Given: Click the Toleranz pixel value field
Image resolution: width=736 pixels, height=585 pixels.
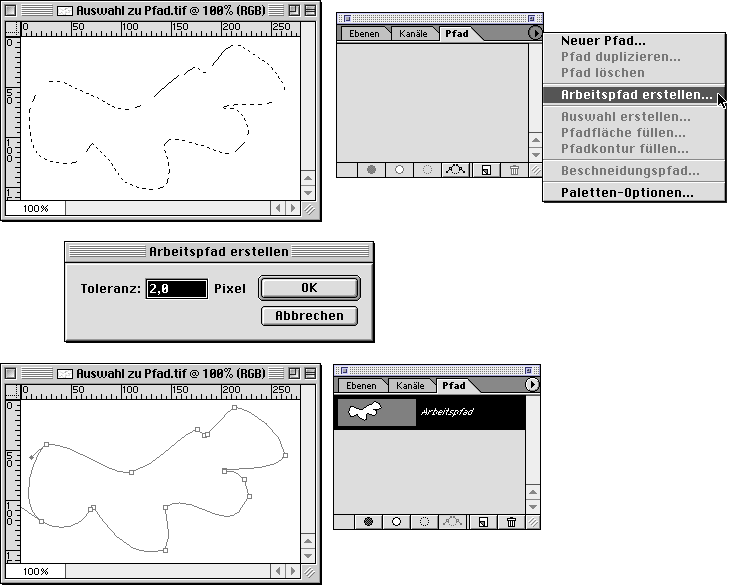Looking at the screenshot, I should pos(174,288).
